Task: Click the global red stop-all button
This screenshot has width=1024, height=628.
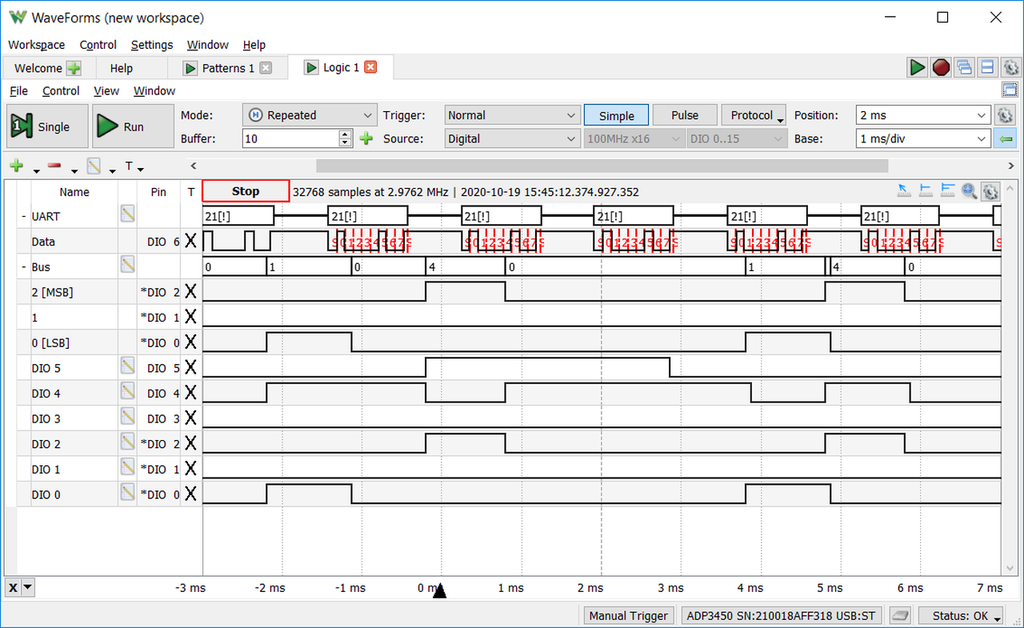Action: (x=941, y=67)
